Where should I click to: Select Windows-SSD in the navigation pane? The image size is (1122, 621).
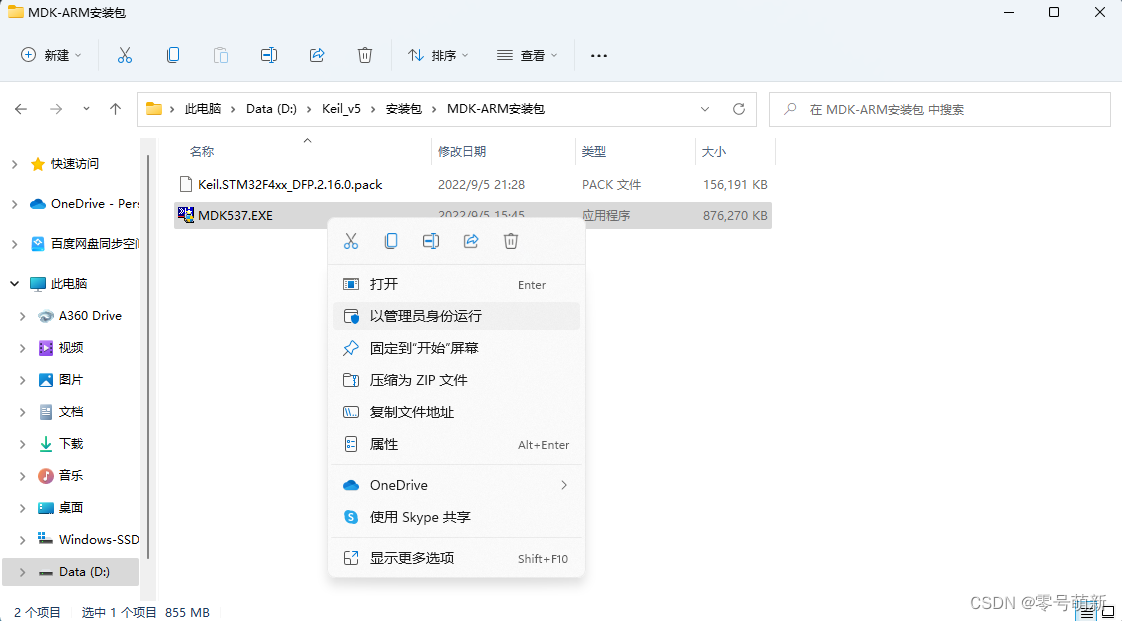[x=99, y=539]
